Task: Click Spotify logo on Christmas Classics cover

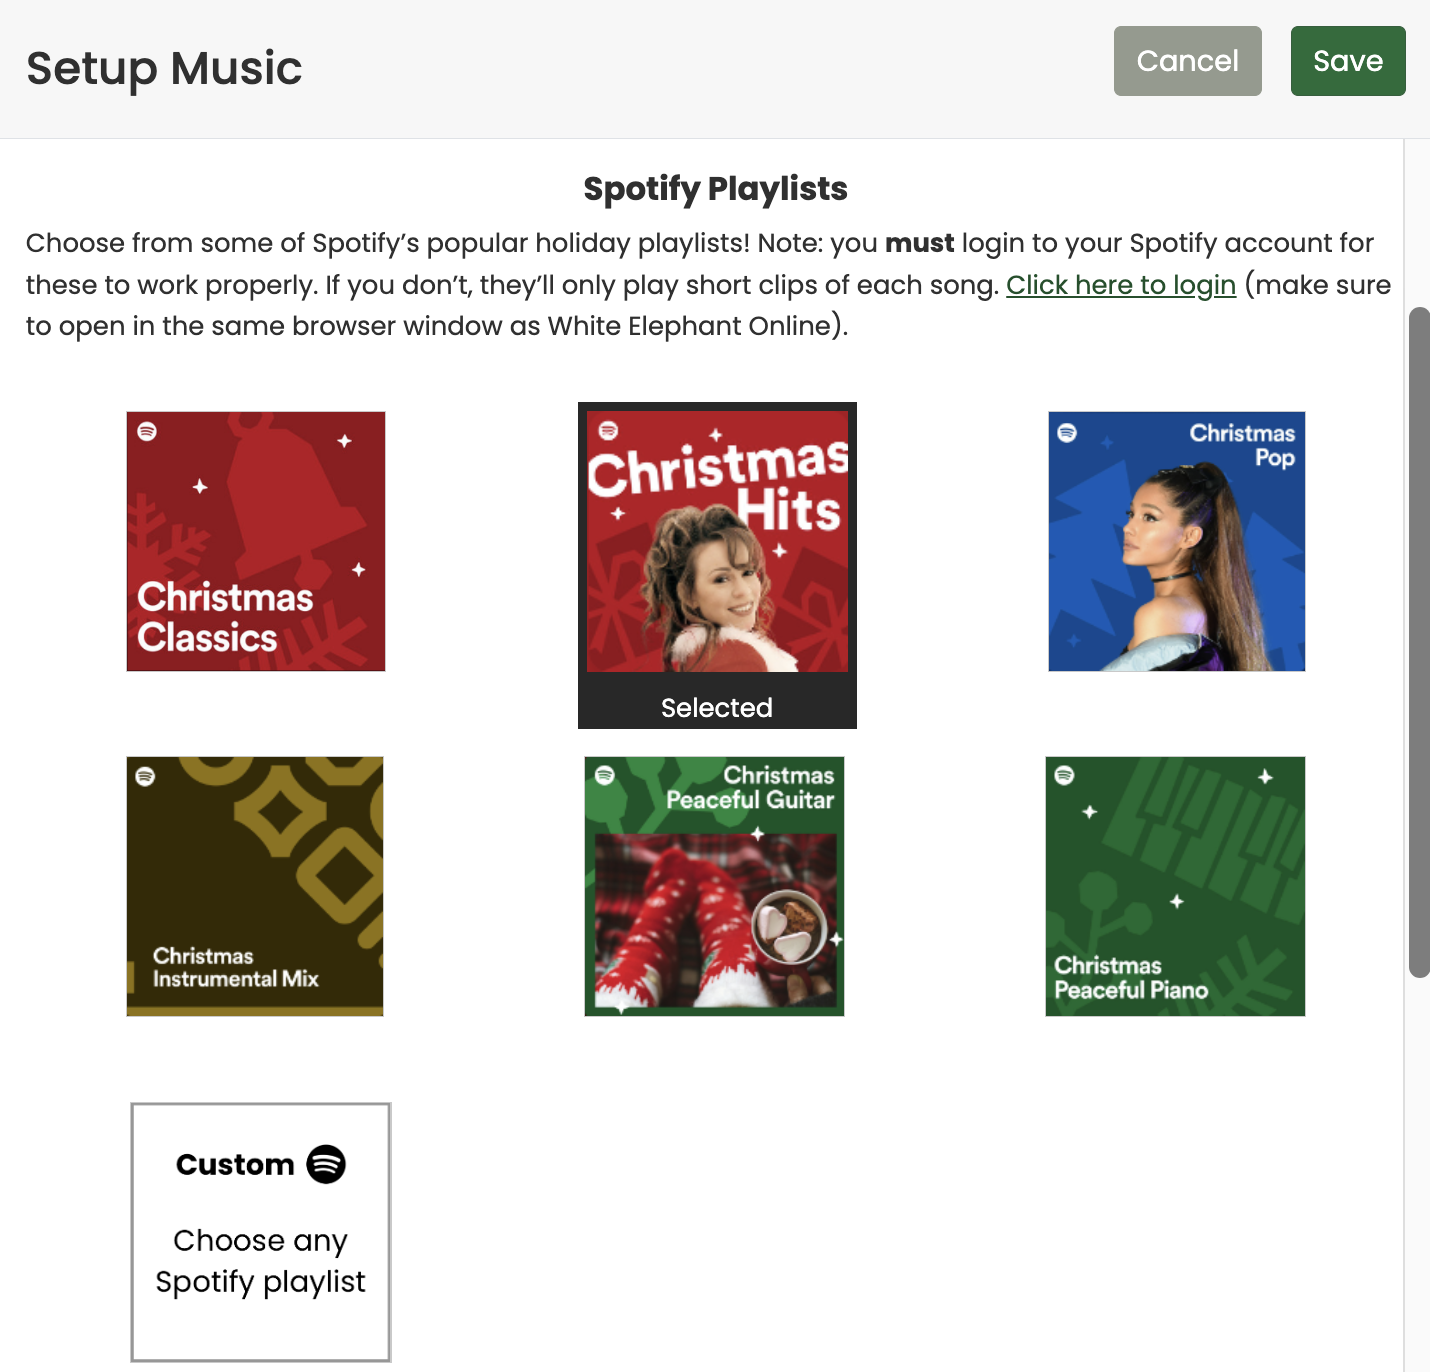Action: point(147,432)
